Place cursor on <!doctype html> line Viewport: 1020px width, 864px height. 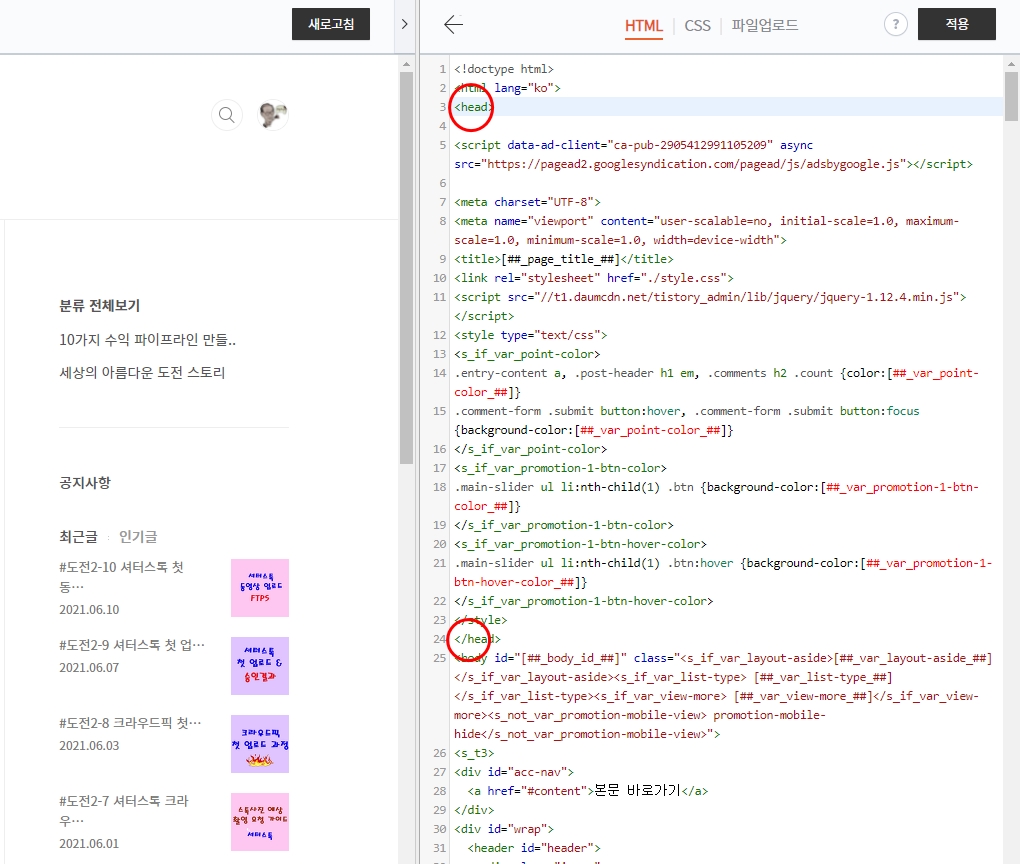pyautogui.click(x=504, y=69)
